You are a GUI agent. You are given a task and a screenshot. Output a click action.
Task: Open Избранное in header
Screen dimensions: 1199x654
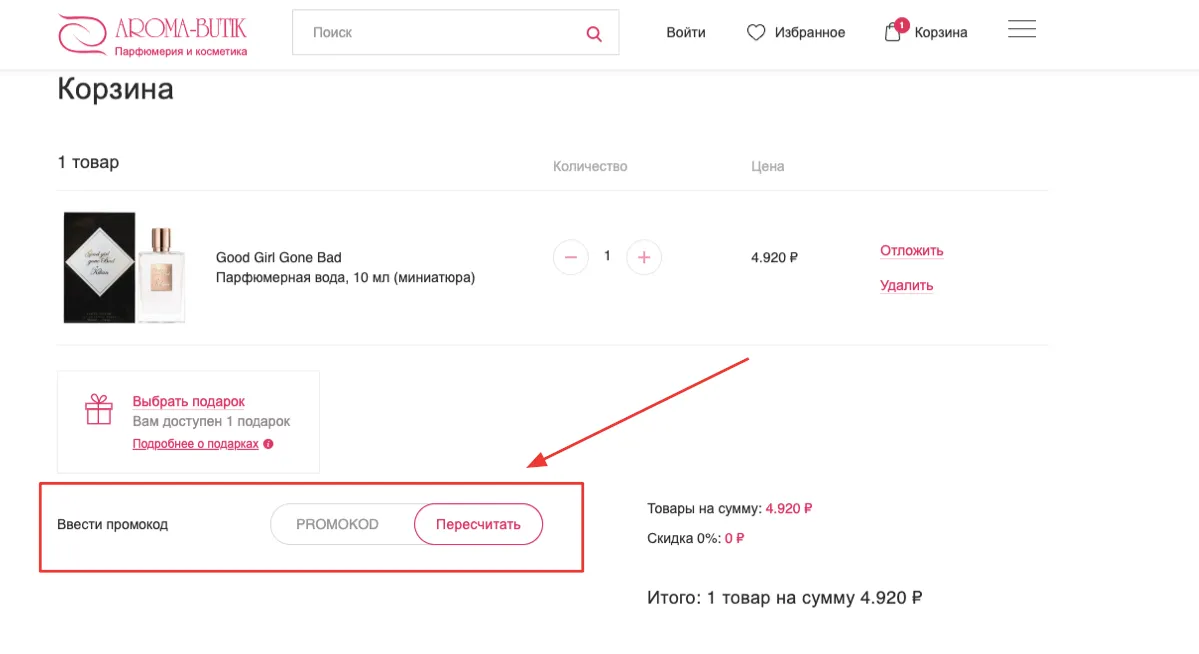click(810, 32)
